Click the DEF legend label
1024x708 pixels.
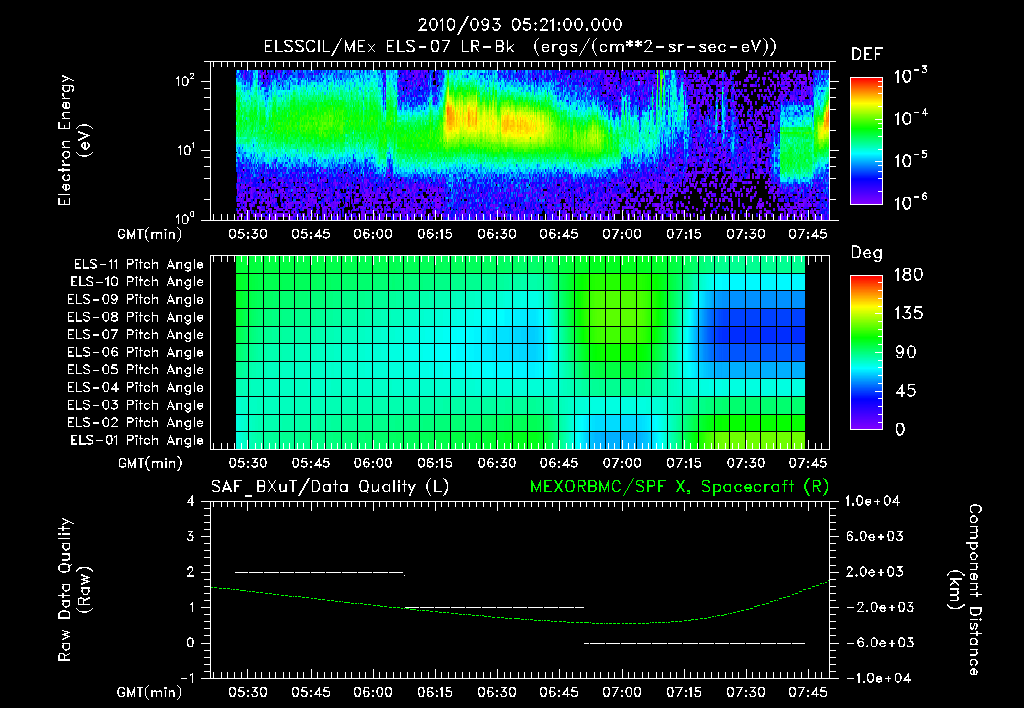[866, 55]
